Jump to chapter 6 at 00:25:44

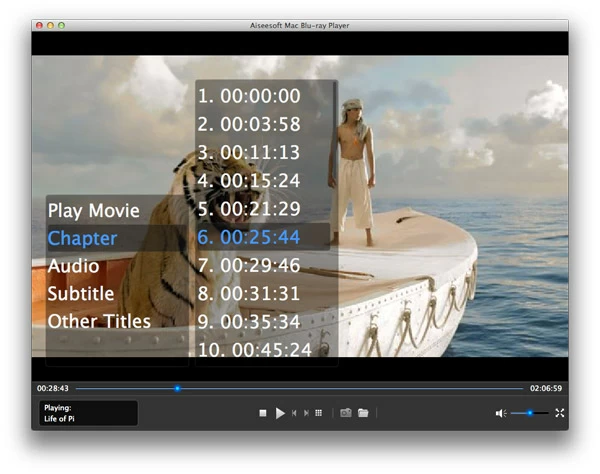tap(249, 237)
